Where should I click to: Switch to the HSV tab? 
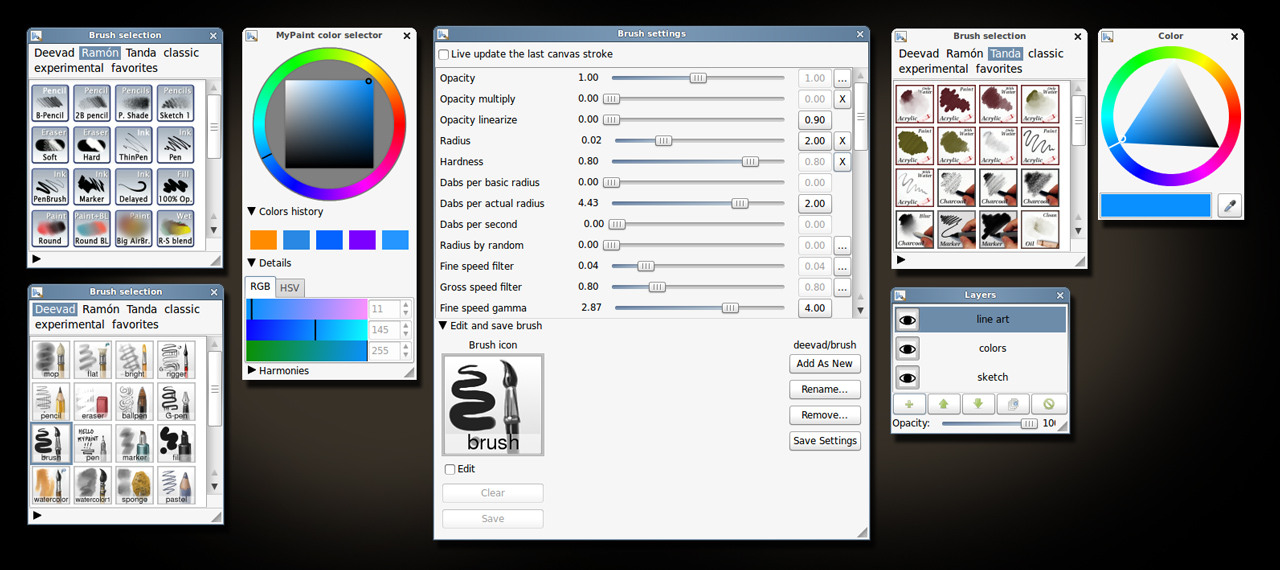[x=289, y=288]
